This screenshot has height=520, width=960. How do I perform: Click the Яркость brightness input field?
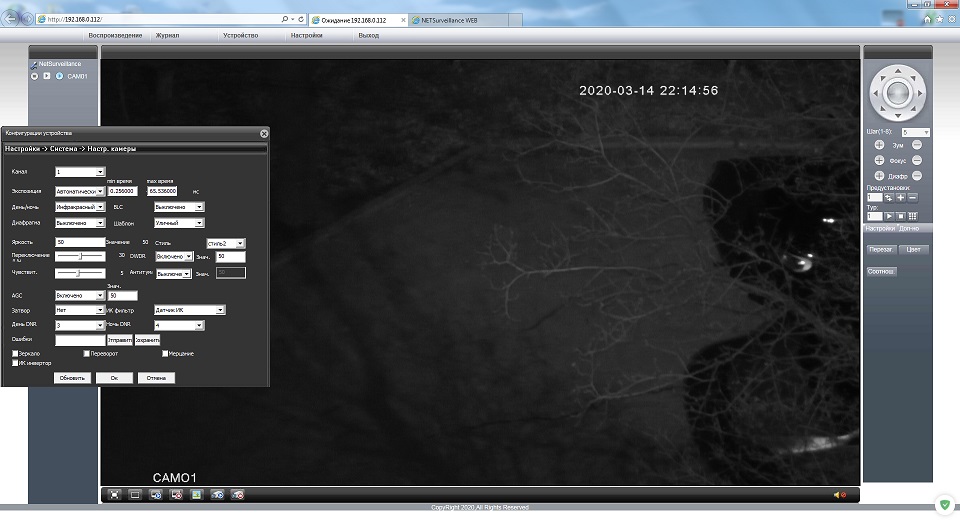point(80,242)
